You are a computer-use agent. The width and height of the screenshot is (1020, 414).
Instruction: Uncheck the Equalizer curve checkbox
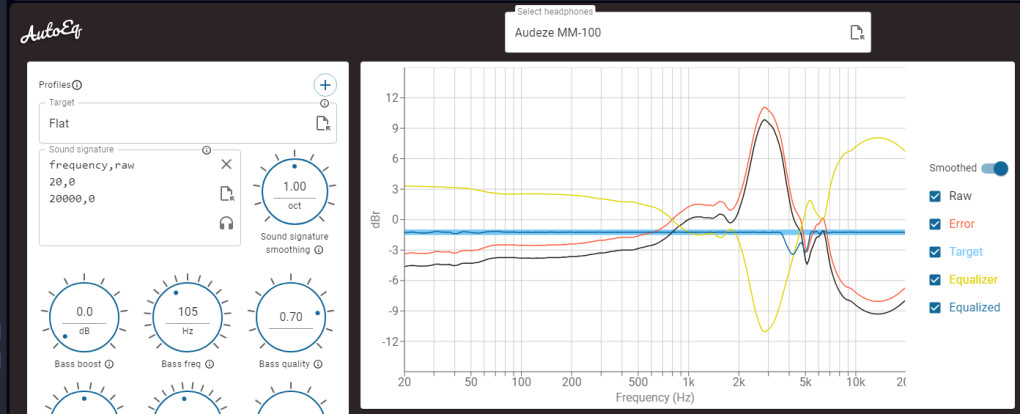click(935, 280)
